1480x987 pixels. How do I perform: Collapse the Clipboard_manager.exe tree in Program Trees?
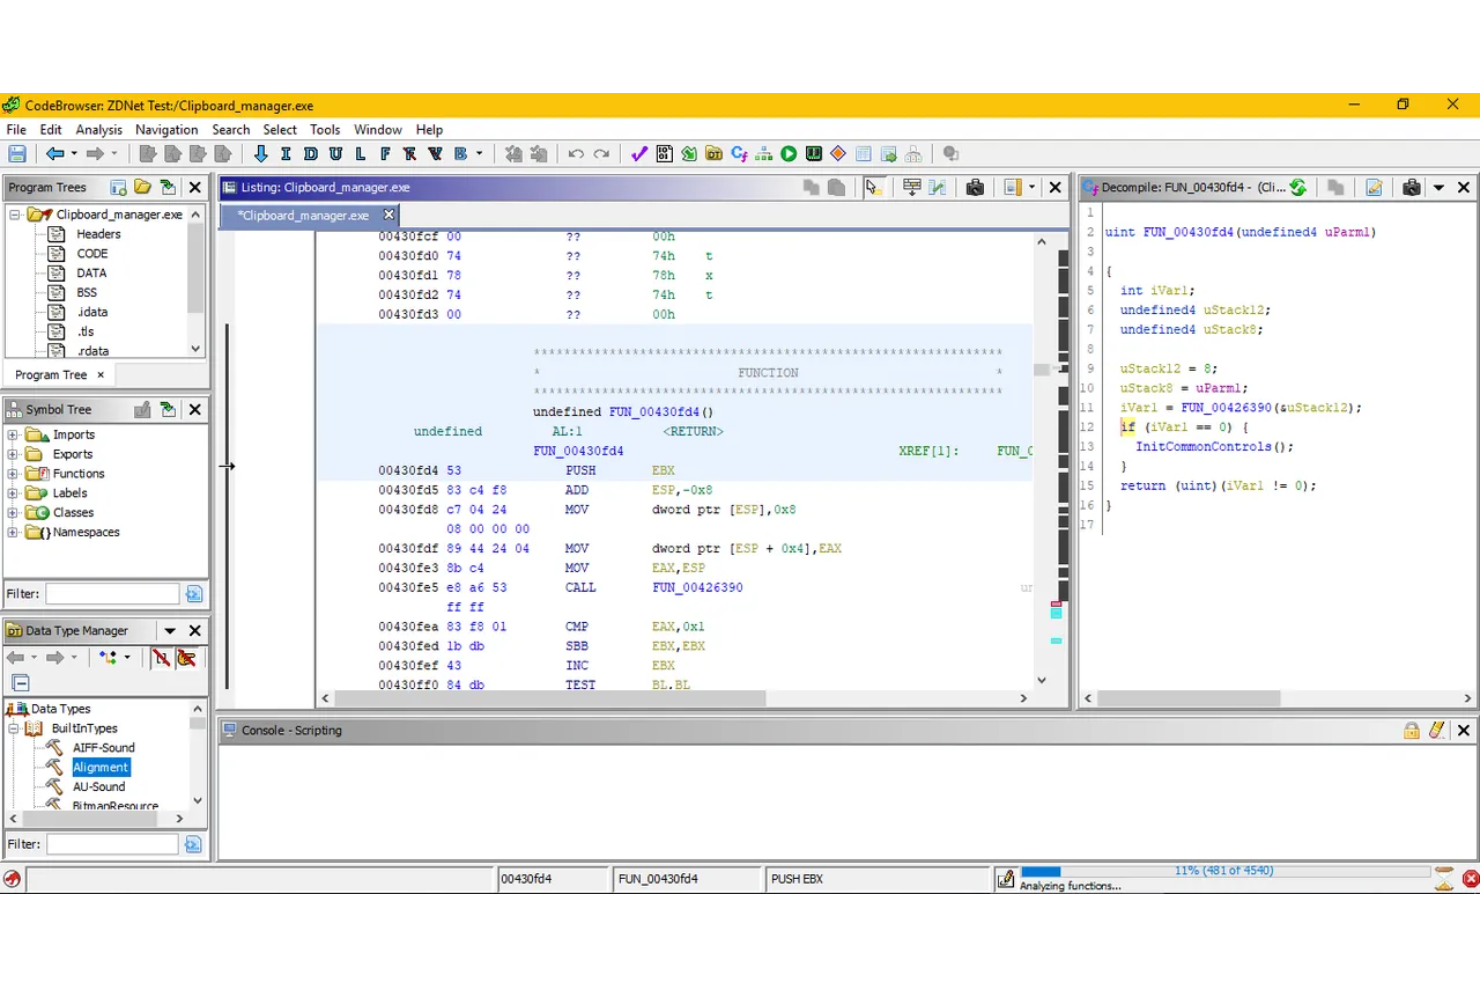point(13,213)
